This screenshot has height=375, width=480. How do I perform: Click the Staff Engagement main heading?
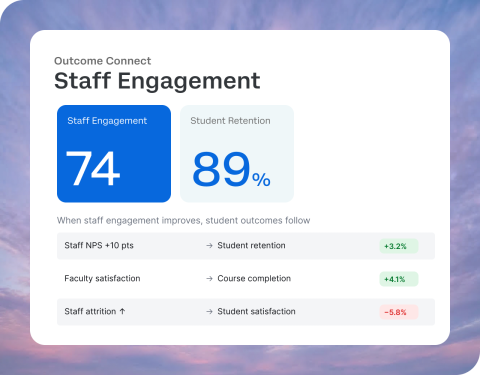point(157,81)
